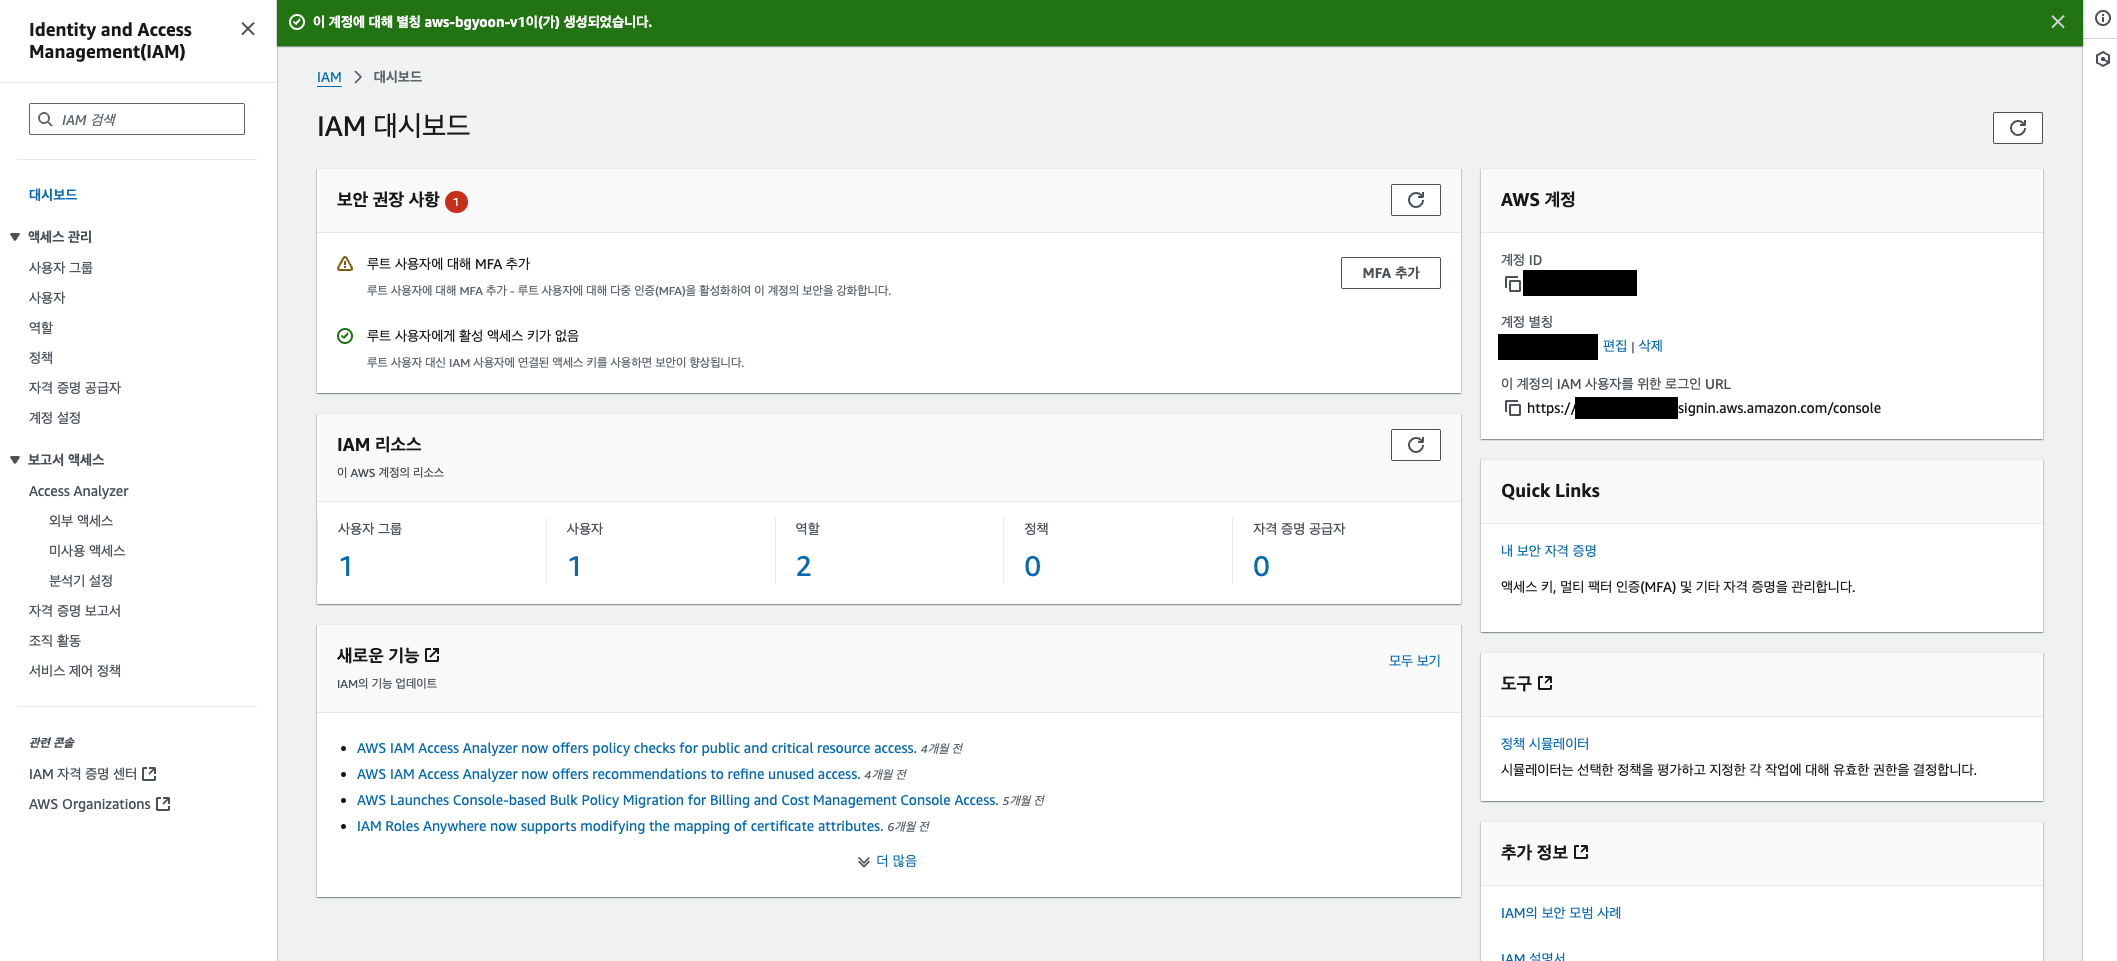Focus the IAM 검색 search field
The width and height of the screenshot is (2117, 961).
[x=137, y=119]
